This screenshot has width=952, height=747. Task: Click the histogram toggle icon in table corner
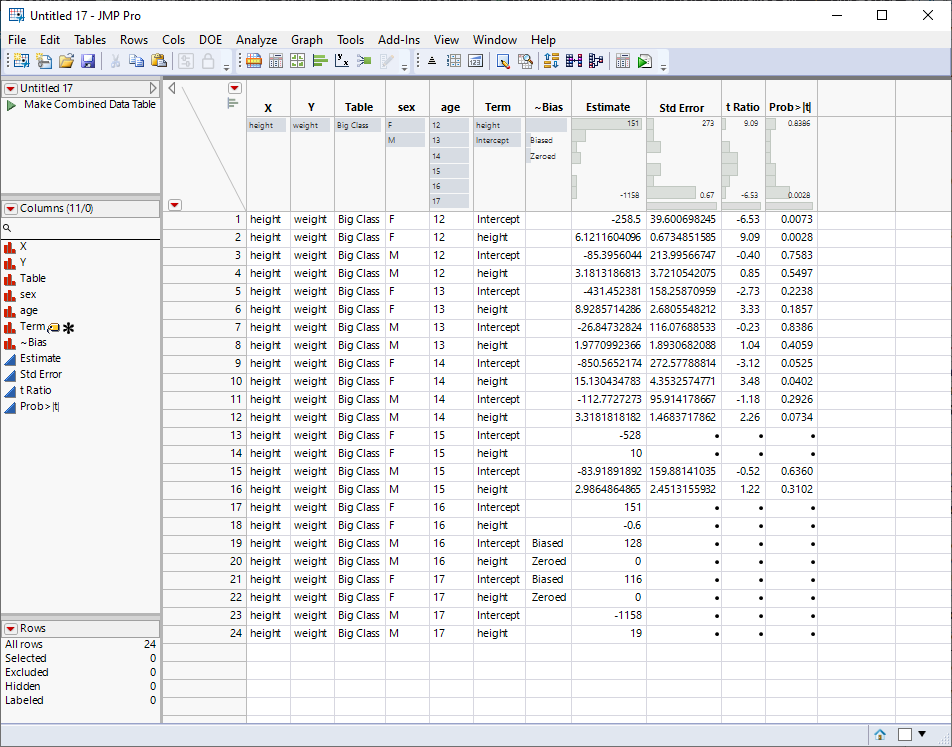click(233, 103)
